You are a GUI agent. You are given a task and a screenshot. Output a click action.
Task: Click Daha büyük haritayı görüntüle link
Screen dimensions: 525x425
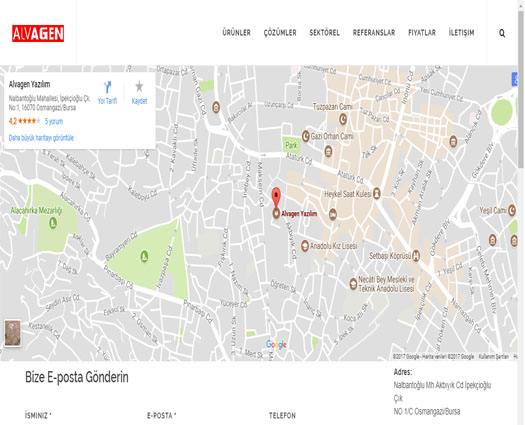[41, 138]
